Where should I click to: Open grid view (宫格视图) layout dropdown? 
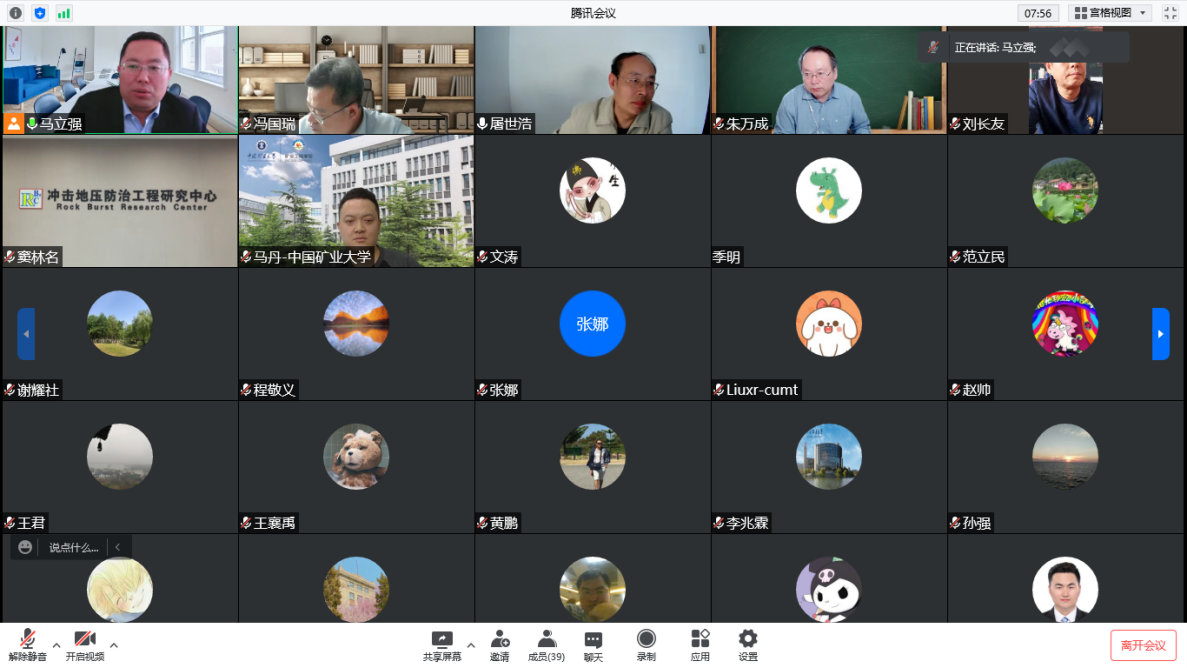tap(1110, 13)
